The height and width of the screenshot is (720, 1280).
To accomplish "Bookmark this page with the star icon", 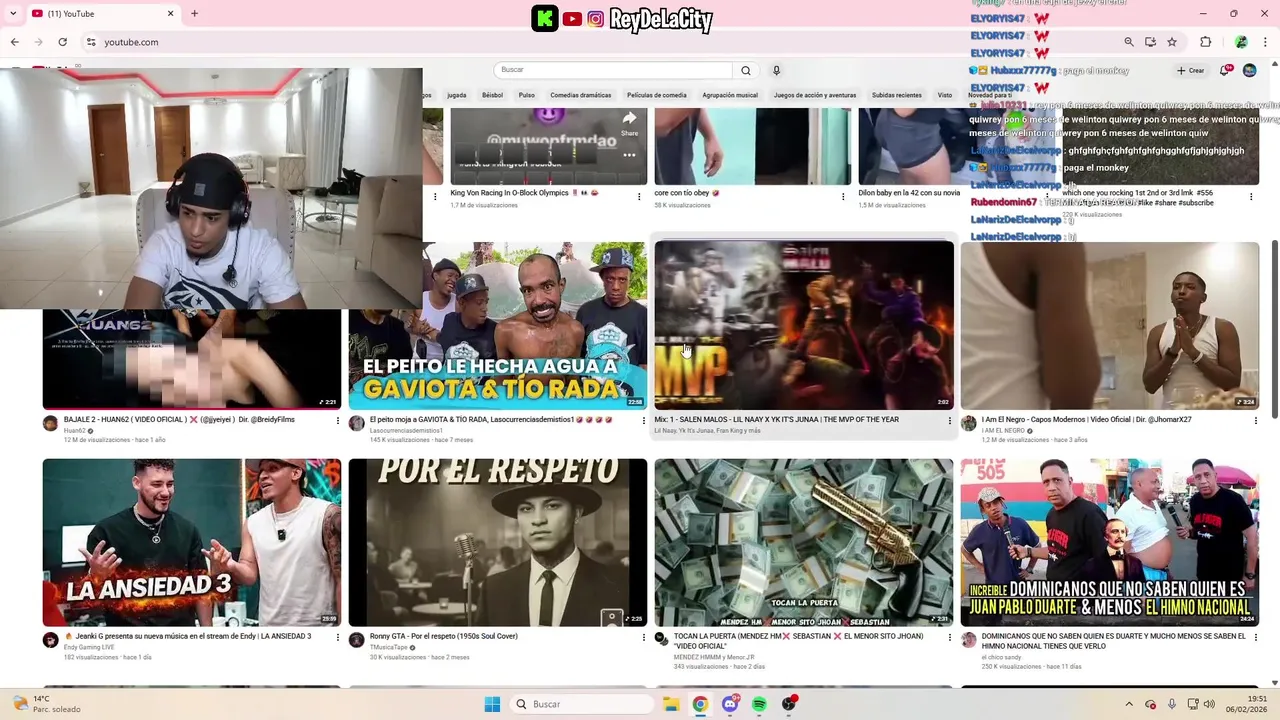I will [x=1172, y=42].
